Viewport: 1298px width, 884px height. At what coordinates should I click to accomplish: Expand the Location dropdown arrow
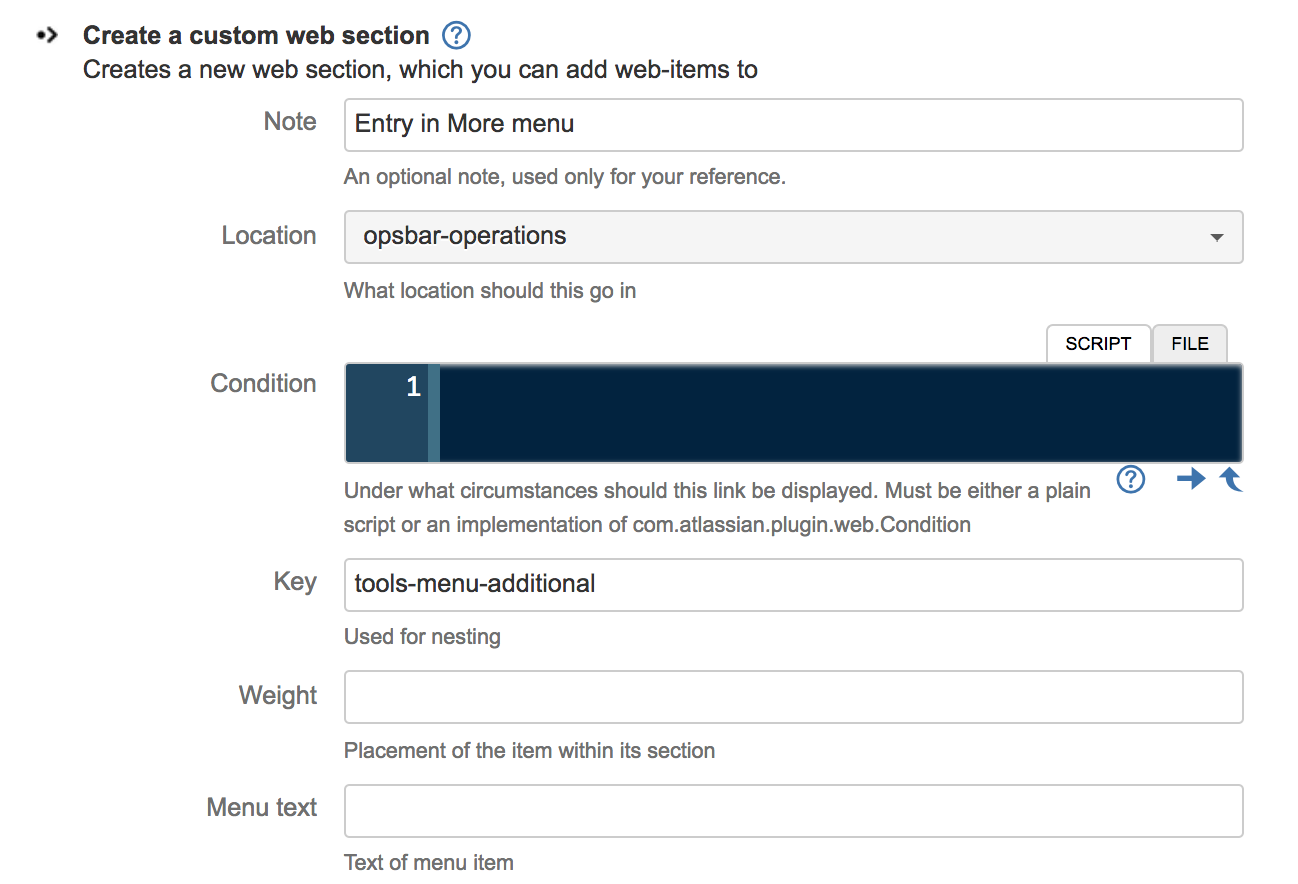coord(1217,238)
